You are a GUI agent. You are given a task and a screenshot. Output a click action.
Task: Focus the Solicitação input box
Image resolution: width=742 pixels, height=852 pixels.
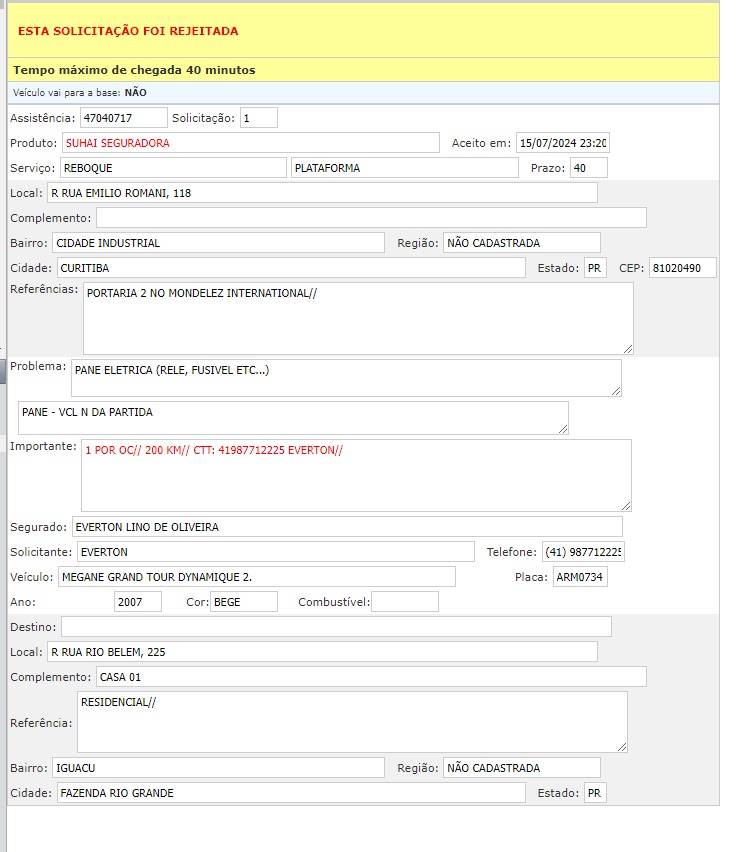point(258,118)
